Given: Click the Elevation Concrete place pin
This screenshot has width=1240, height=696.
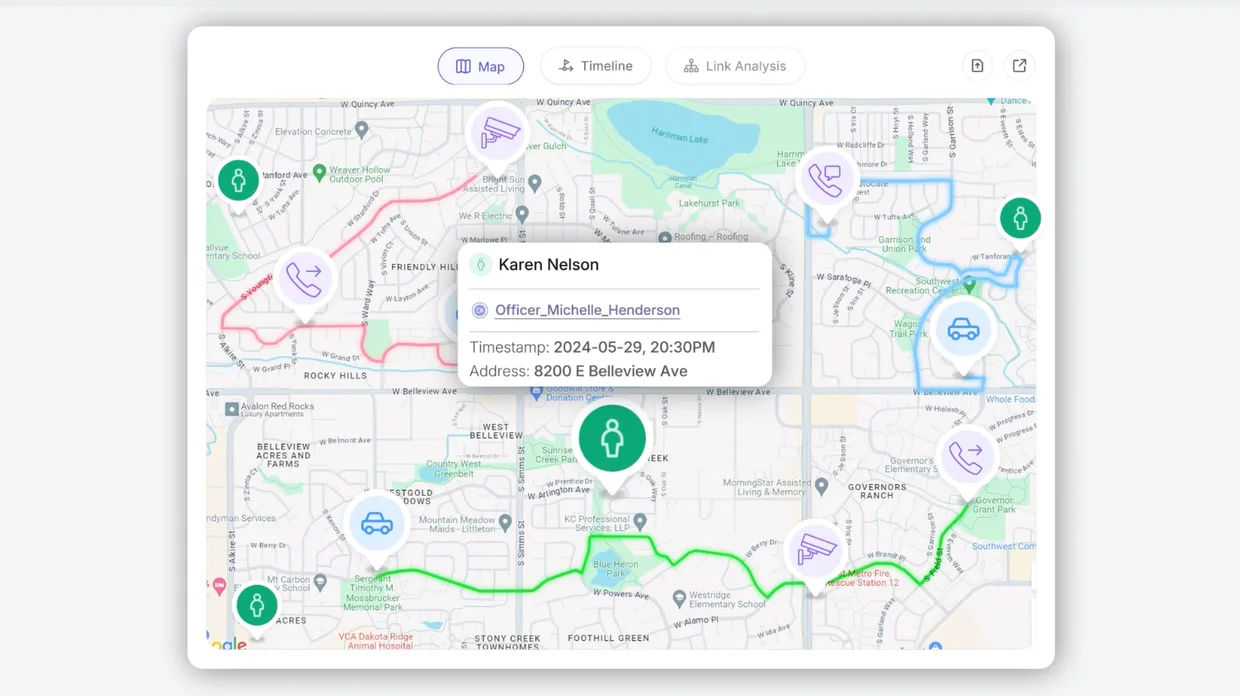Looking at the screenshot, I should point(362,129).
